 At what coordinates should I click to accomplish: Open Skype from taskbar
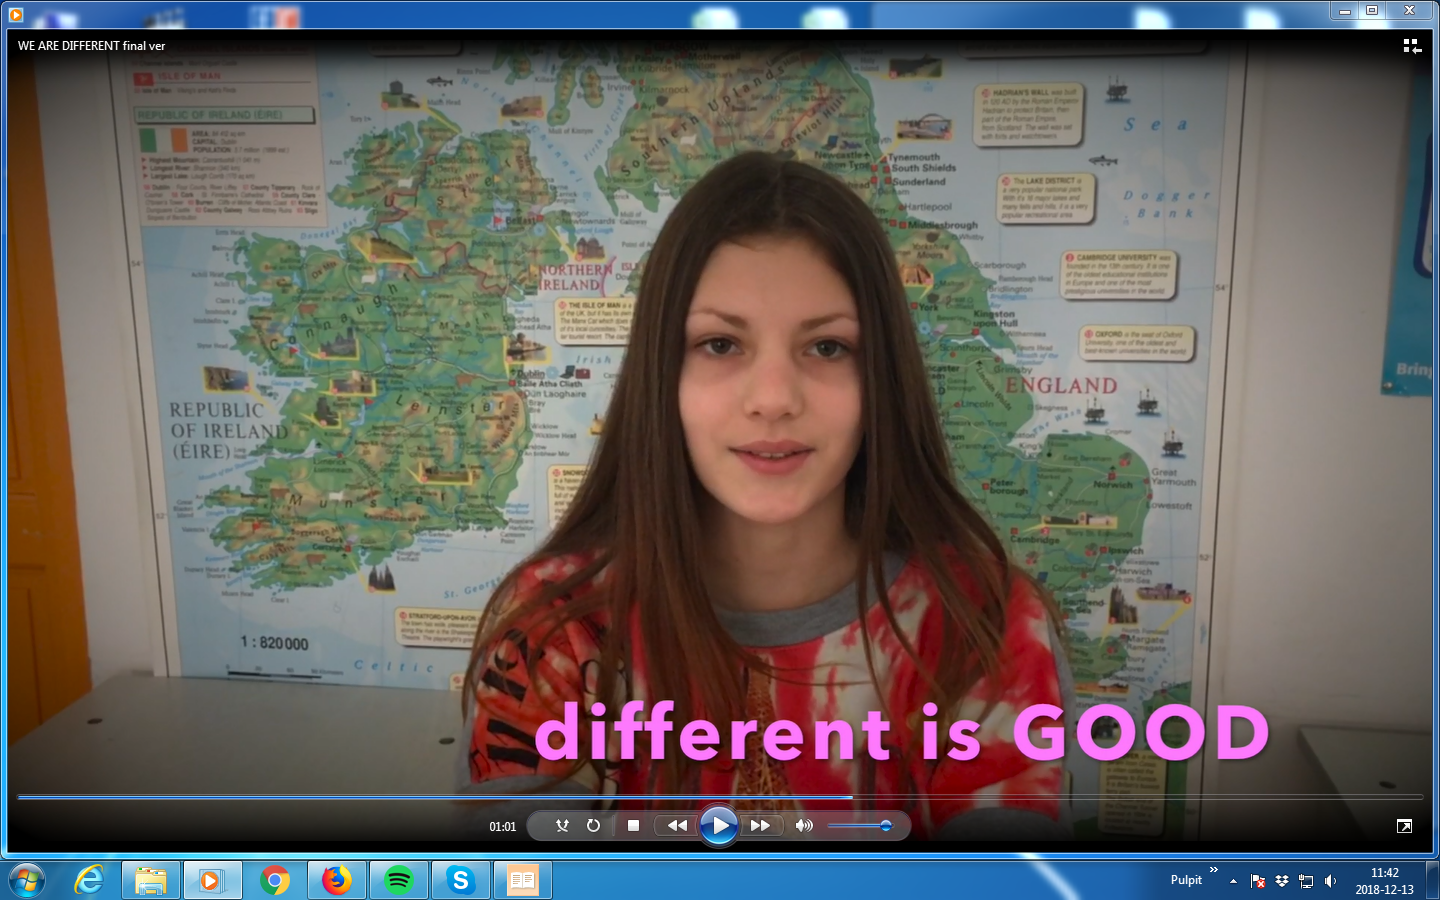point(461,880)
